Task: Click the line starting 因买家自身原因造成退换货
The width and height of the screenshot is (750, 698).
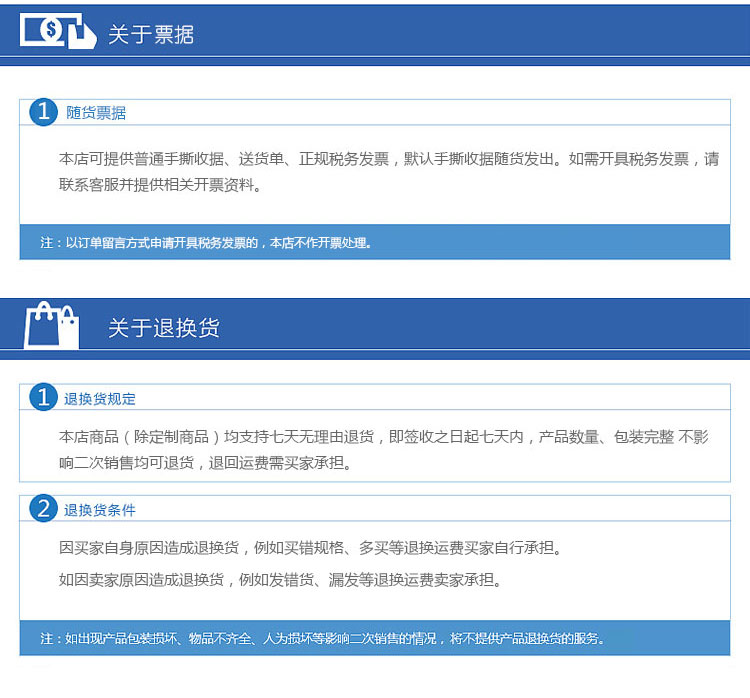Action: pyautogui.click(x=310, y=548)
